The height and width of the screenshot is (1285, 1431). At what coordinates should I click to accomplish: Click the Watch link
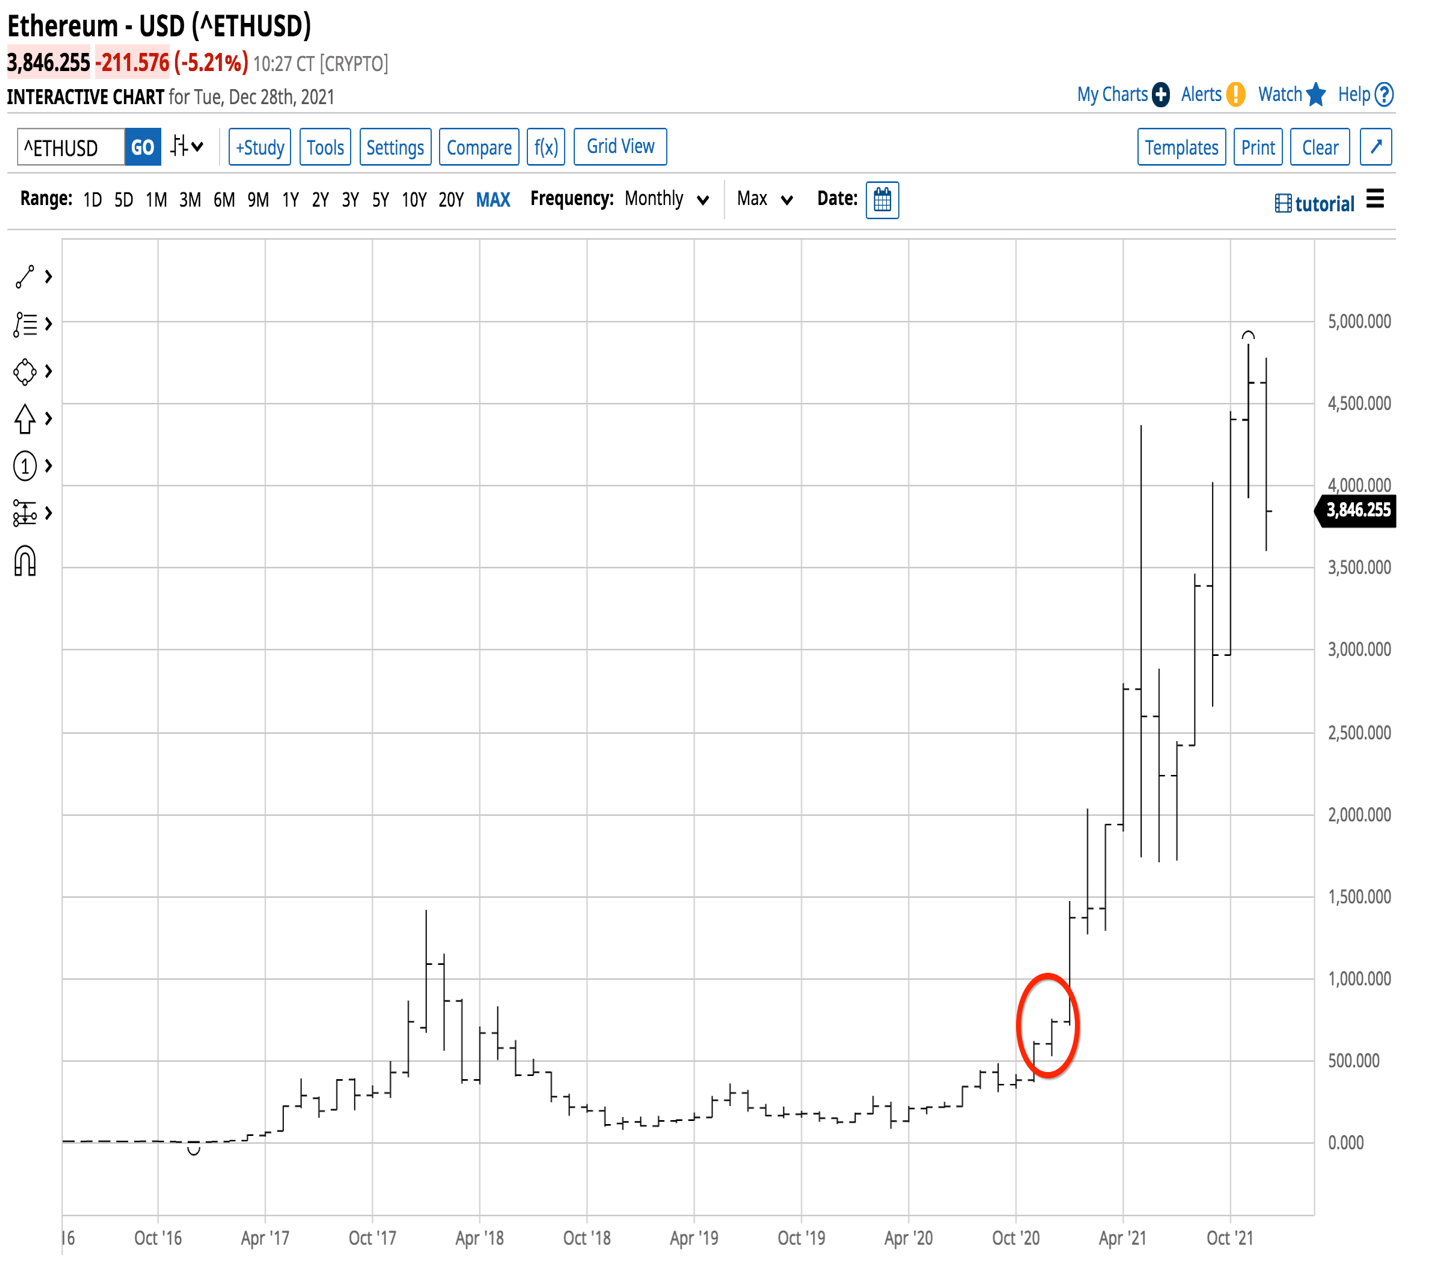(x=1280, y=95)
